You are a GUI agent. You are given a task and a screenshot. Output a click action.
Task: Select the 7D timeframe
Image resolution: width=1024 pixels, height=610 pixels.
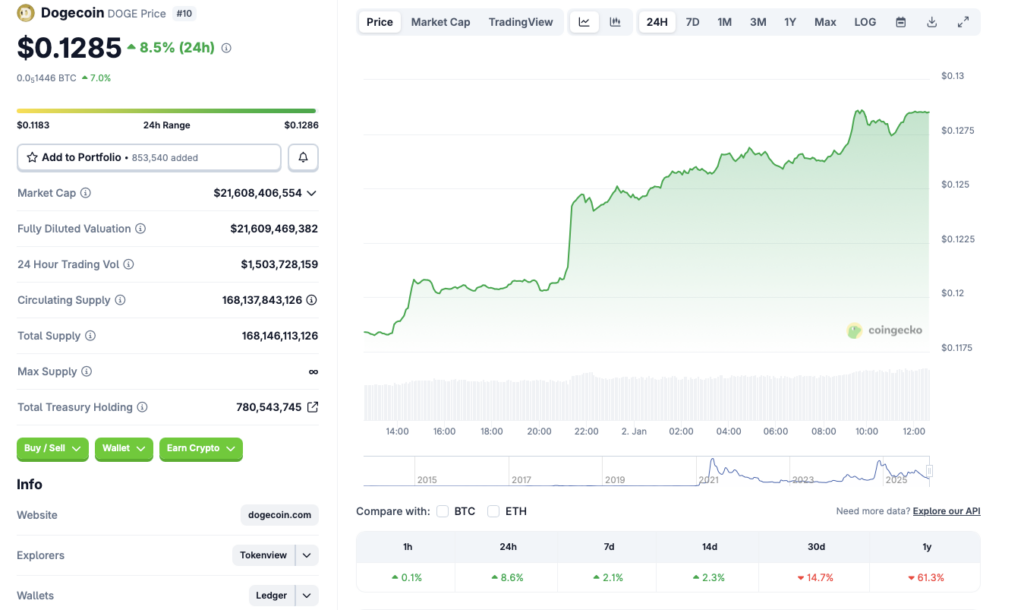pos(692,21)
